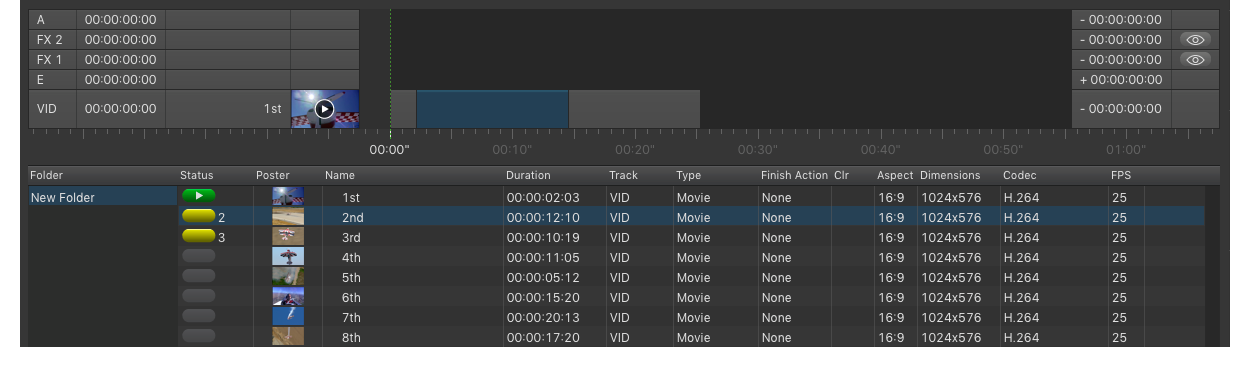Select poster thumbnail of 5th clip
This screenshot has width=1250, height=367.
point(288,277)
